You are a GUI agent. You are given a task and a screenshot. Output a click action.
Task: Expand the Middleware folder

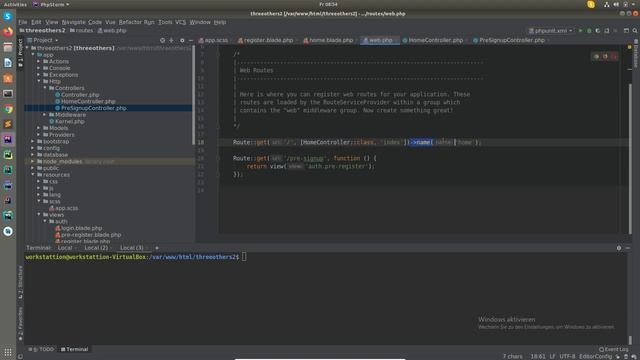pos(45,115)
